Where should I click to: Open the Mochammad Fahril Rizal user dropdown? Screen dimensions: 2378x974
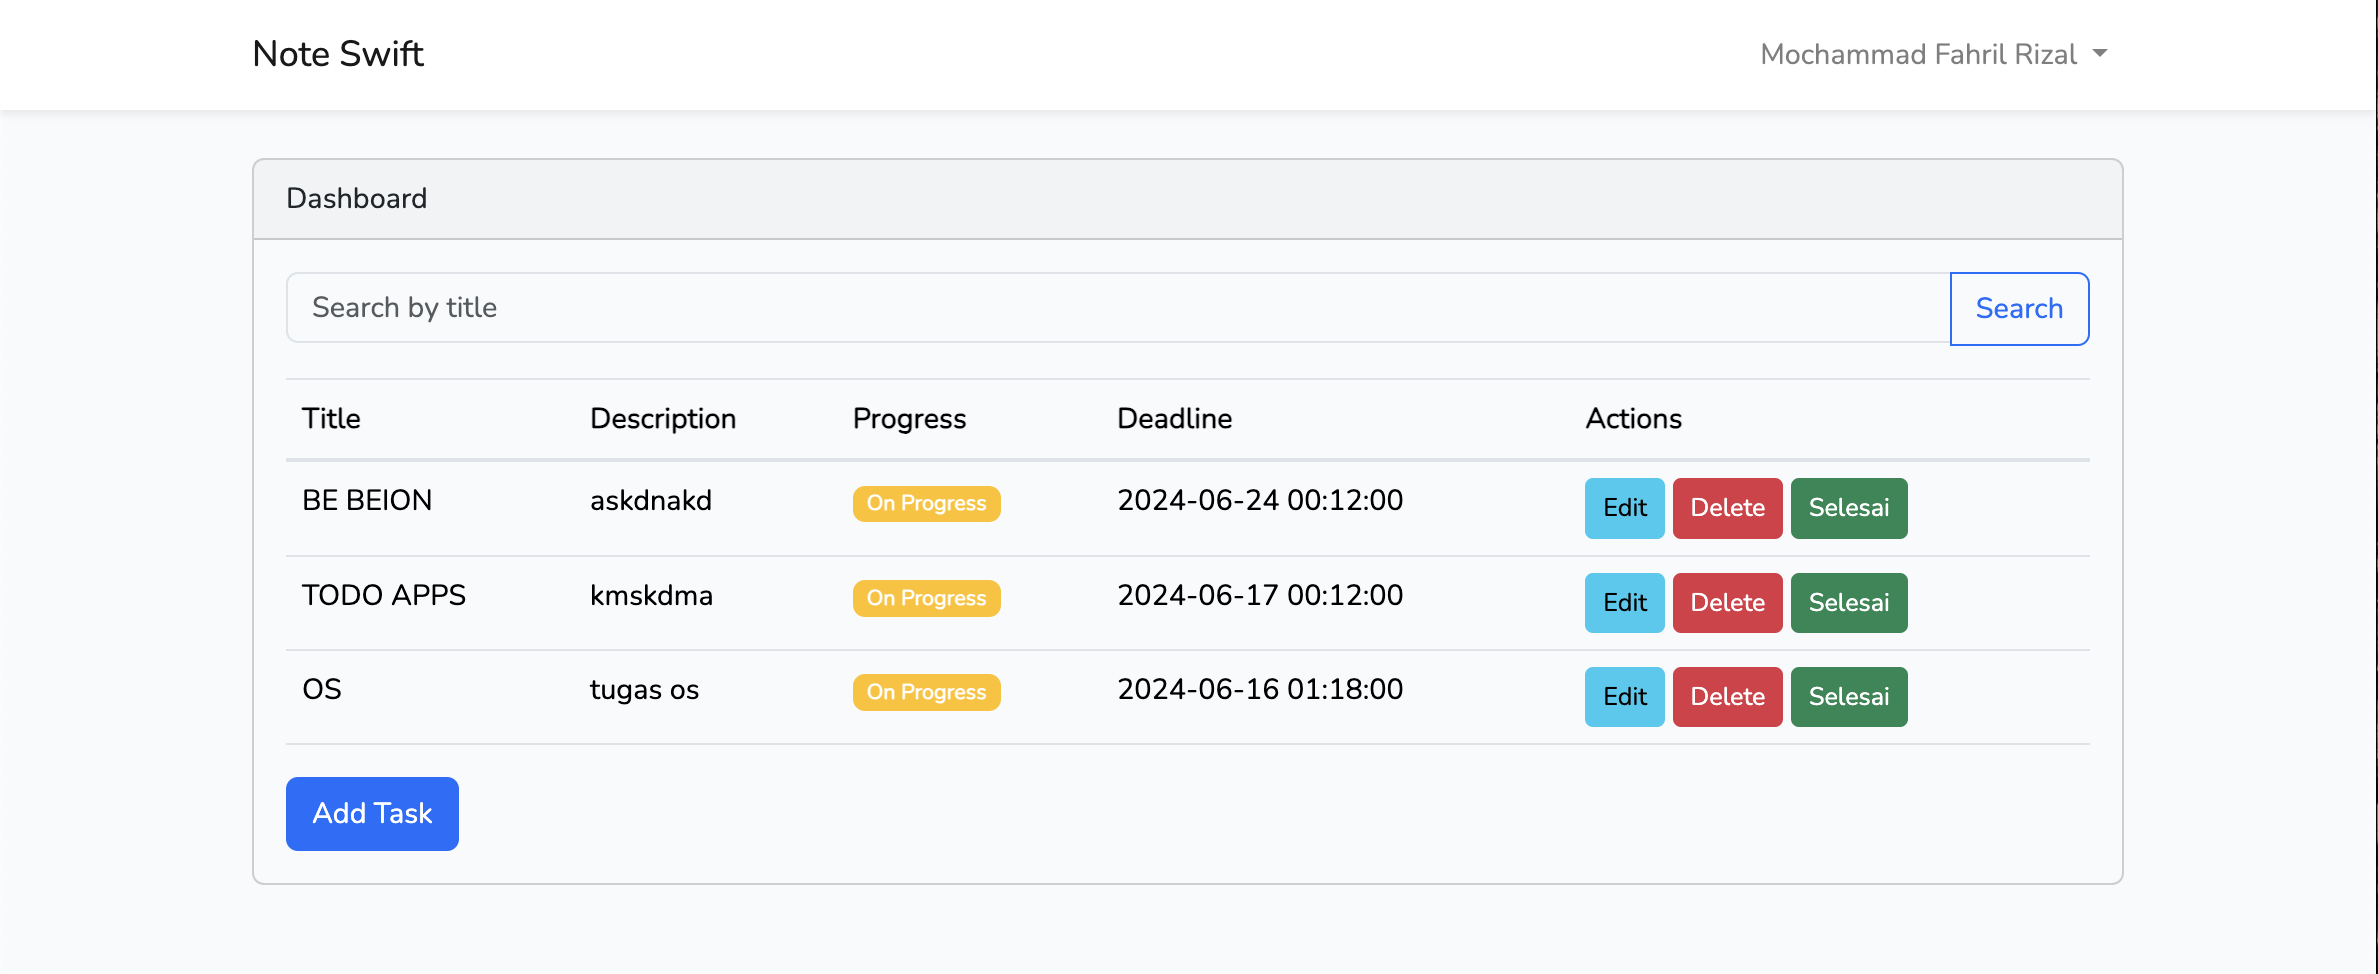(x=1933, y=54)
